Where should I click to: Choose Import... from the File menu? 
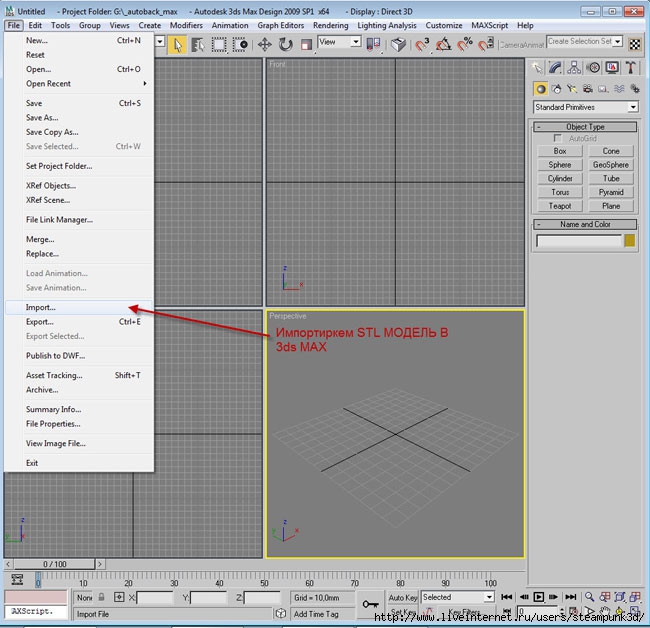[80, 308]
